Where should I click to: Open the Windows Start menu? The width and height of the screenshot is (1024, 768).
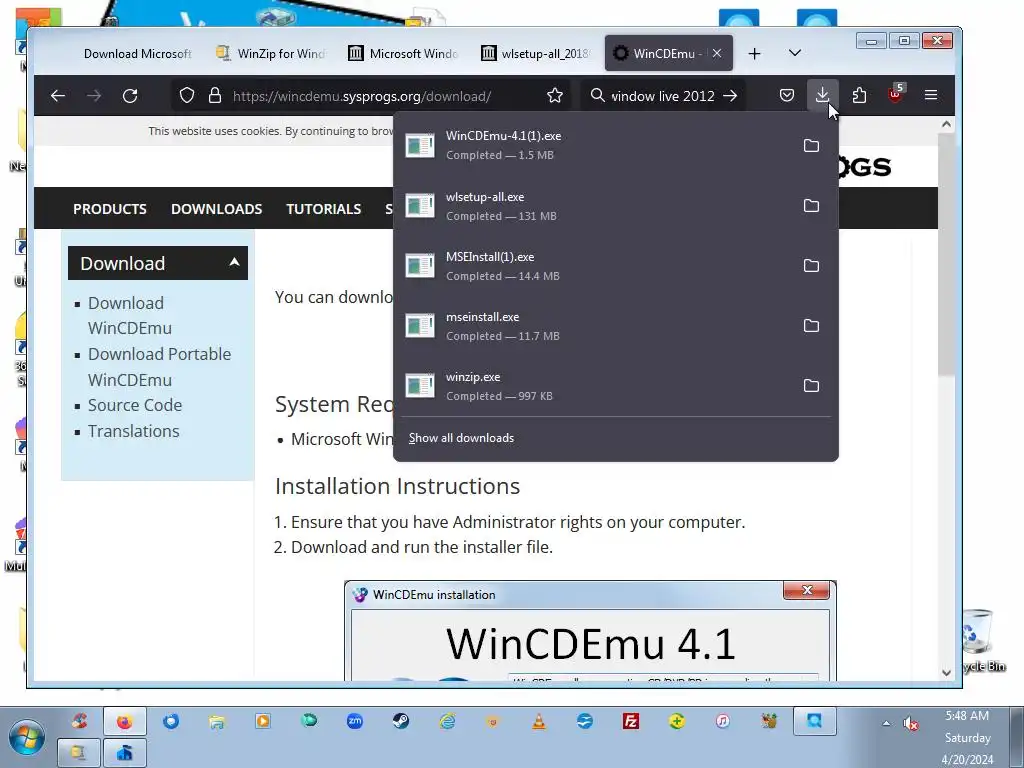(x=27, y=738)
